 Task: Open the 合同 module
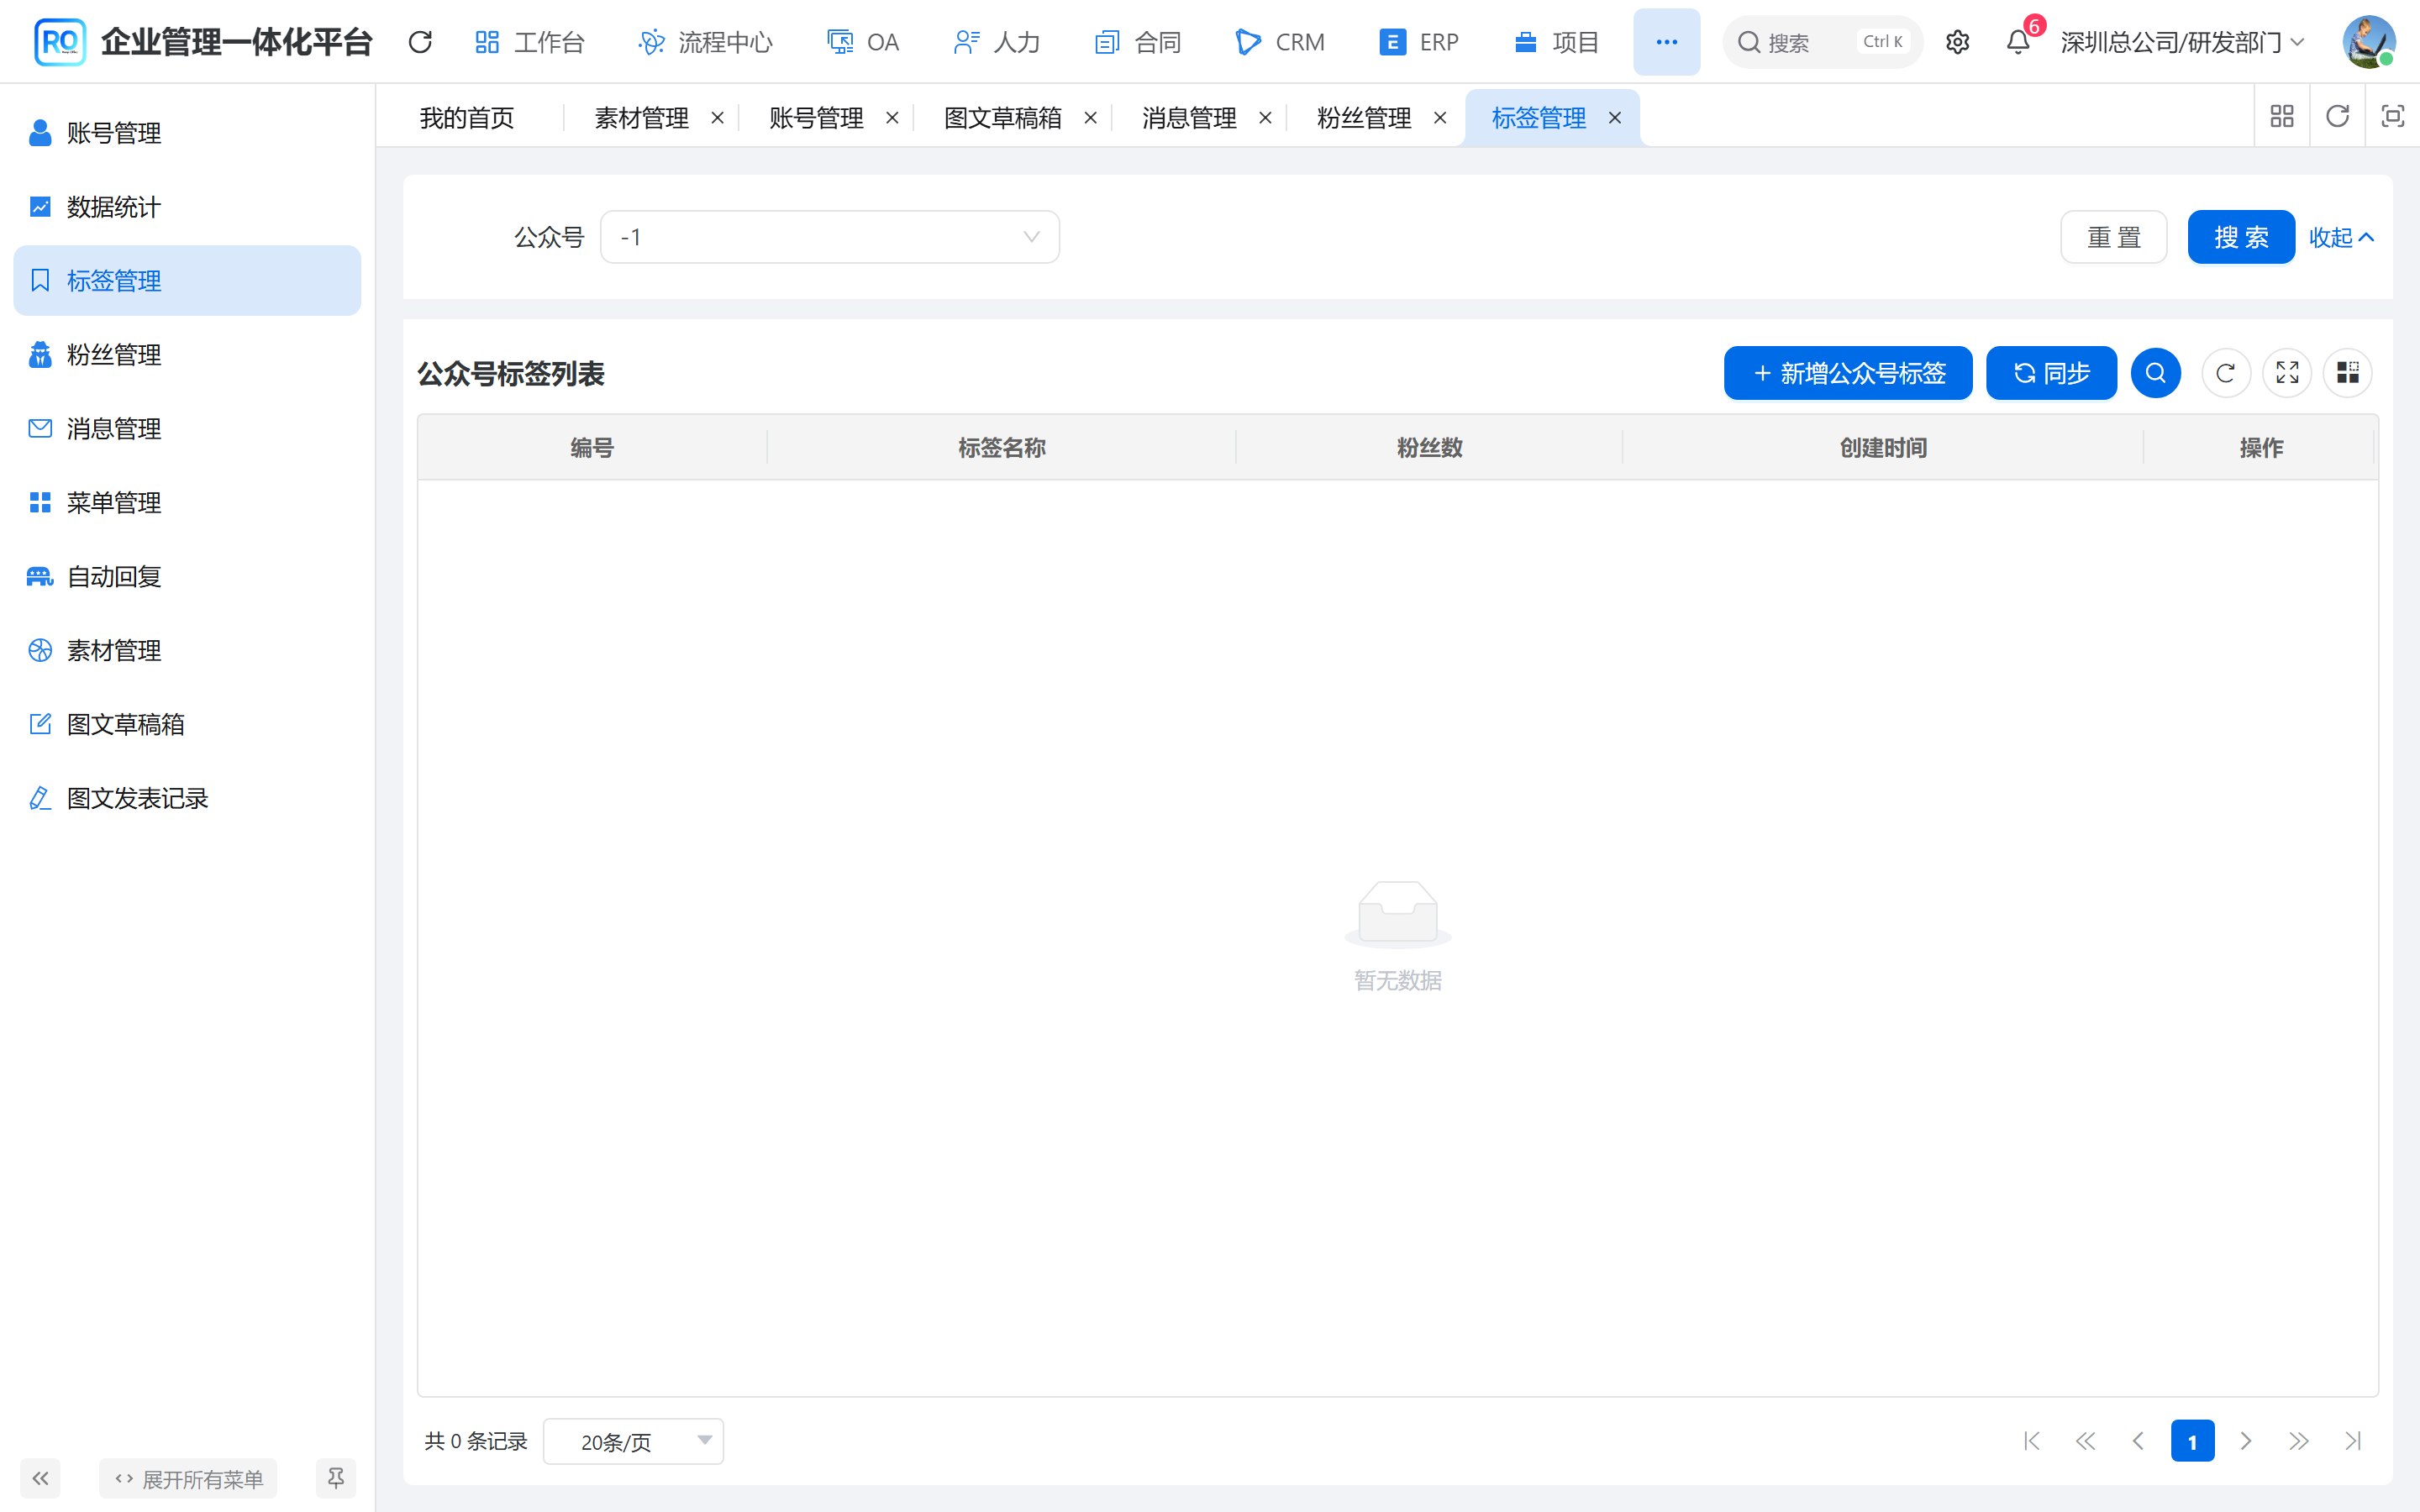[x=1138, y=42]
